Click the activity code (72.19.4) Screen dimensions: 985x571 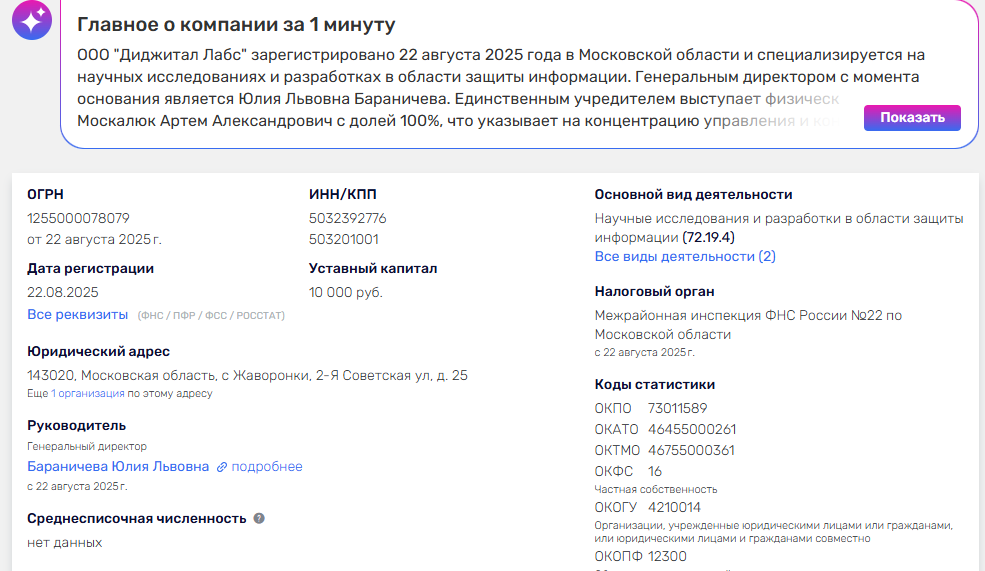pyautogui.click(x=708, y=237)
